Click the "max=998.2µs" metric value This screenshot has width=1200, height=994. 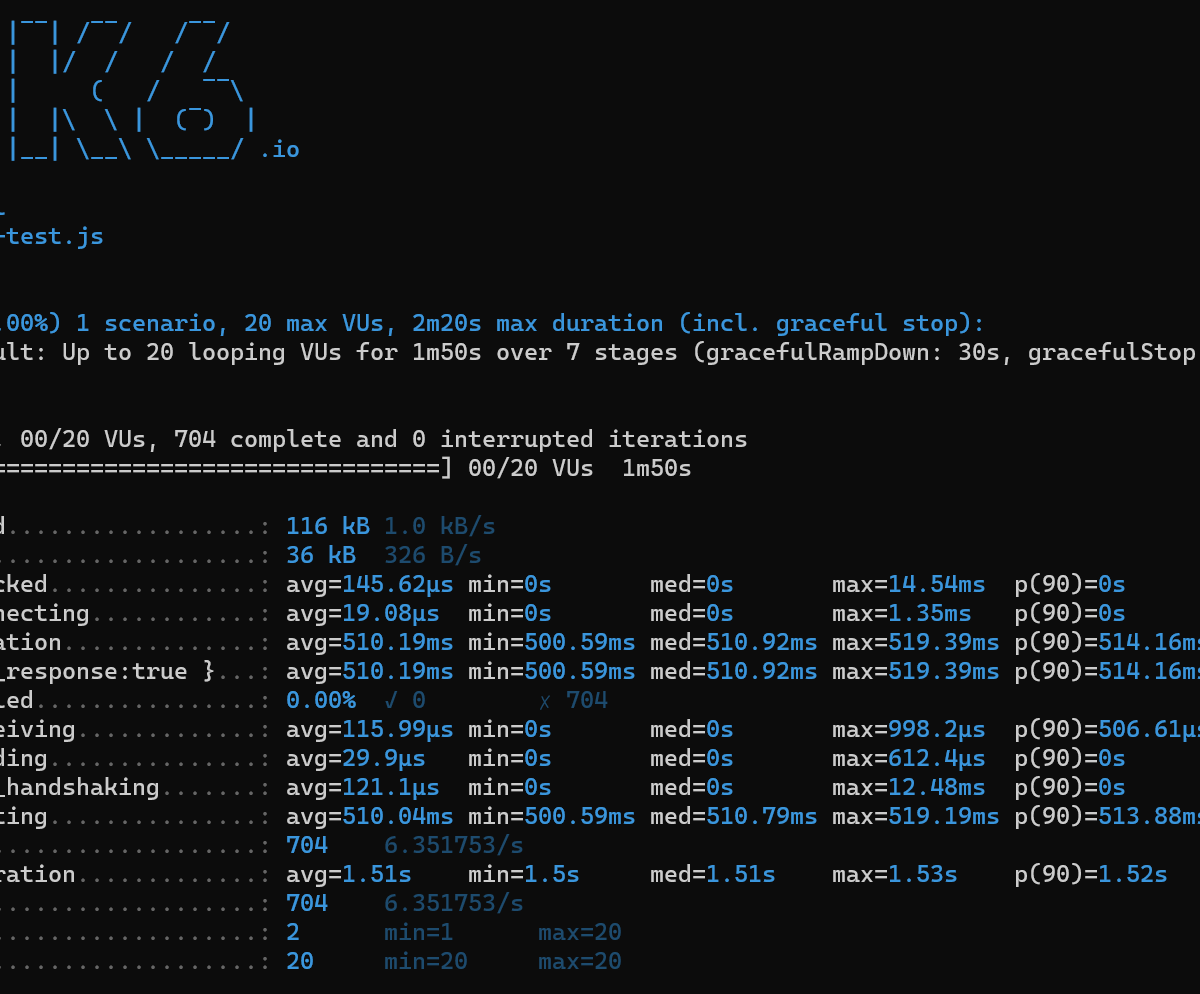[x=908, y=729]
